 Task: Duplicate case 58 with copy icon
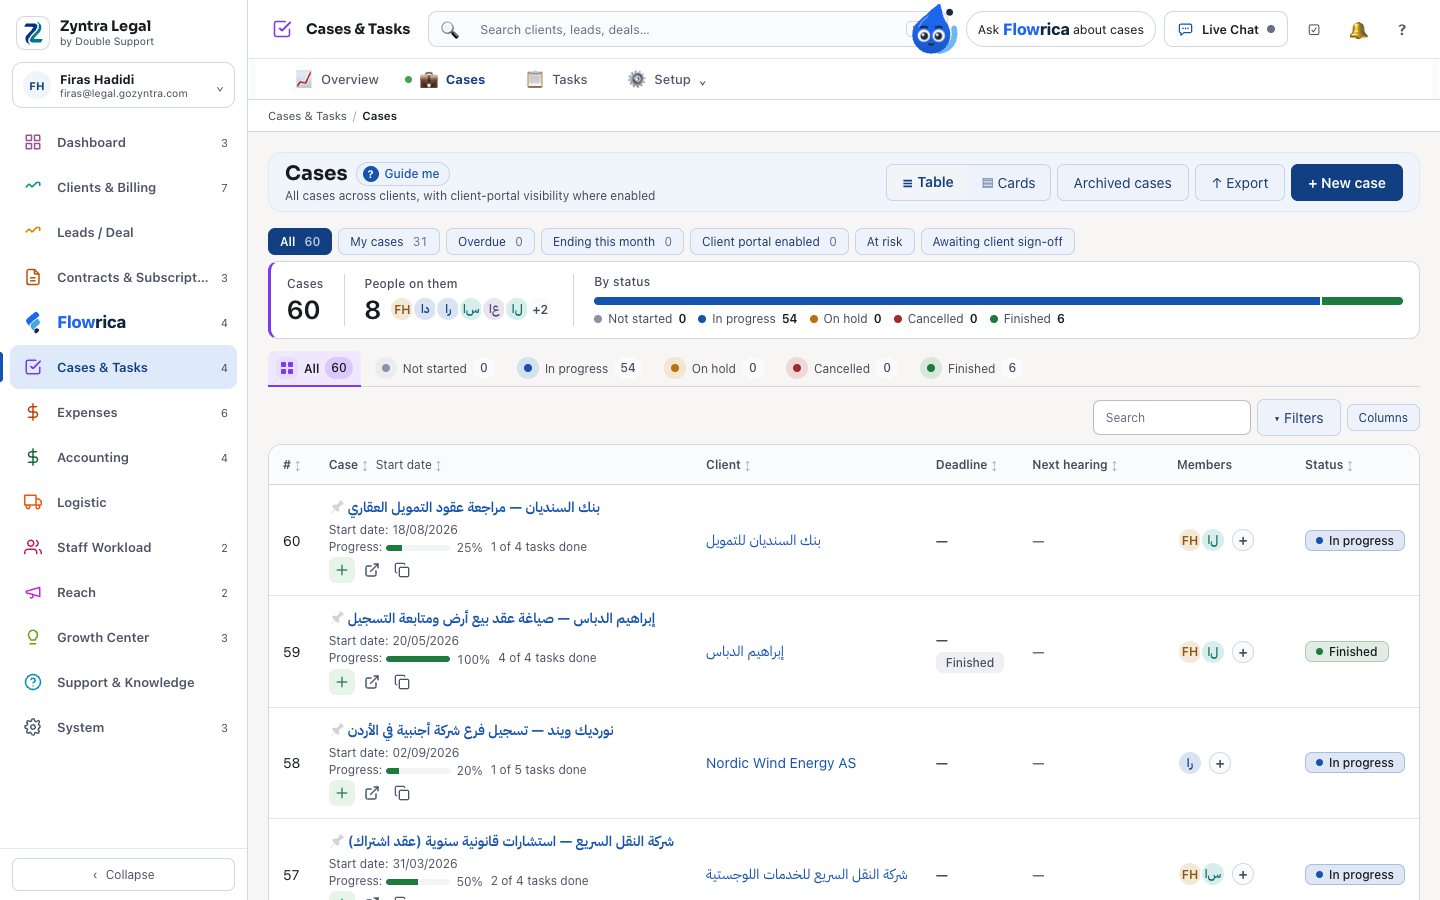click(x=402, y=793)
